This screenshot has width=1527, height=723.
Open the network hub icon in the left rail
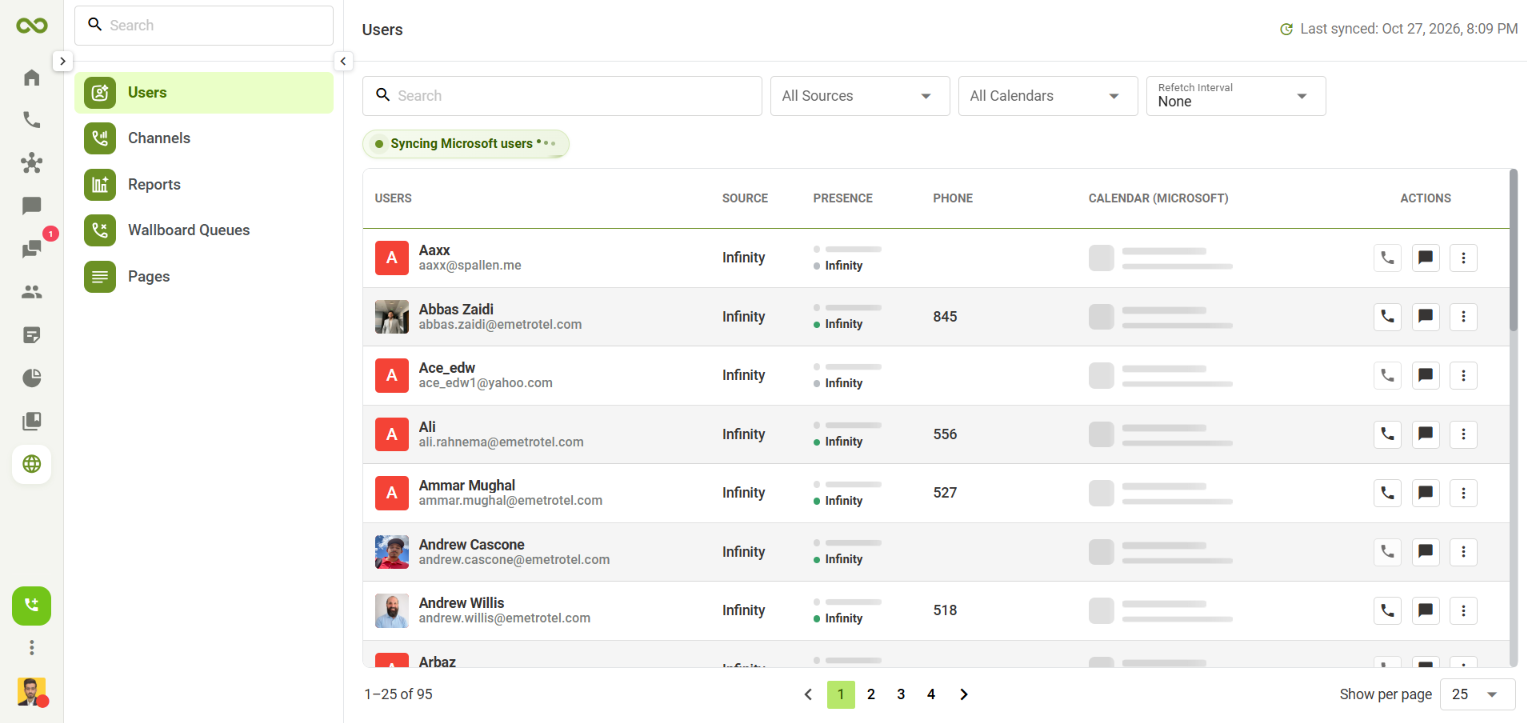click(x=32, y=163)
